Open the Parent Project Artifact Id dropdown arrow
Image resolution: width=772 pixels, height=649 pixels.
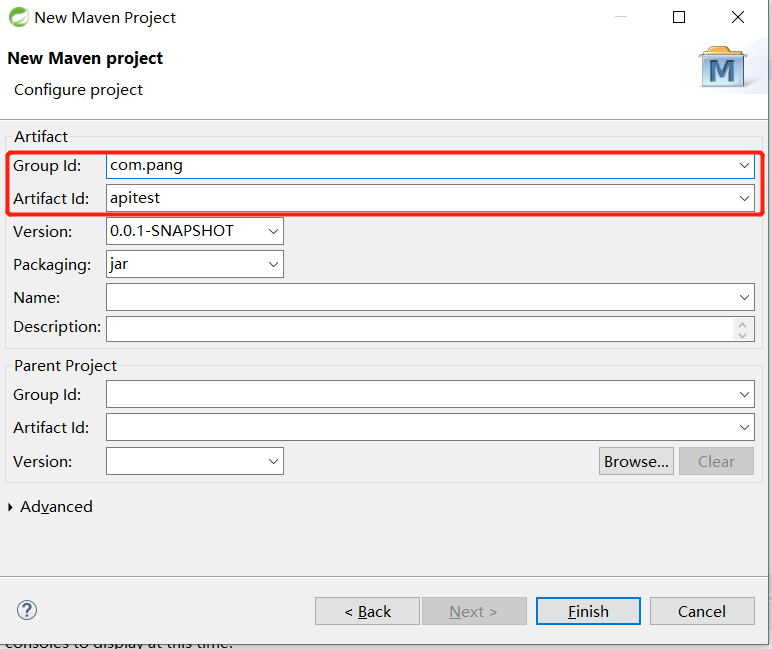coord(744,427)
